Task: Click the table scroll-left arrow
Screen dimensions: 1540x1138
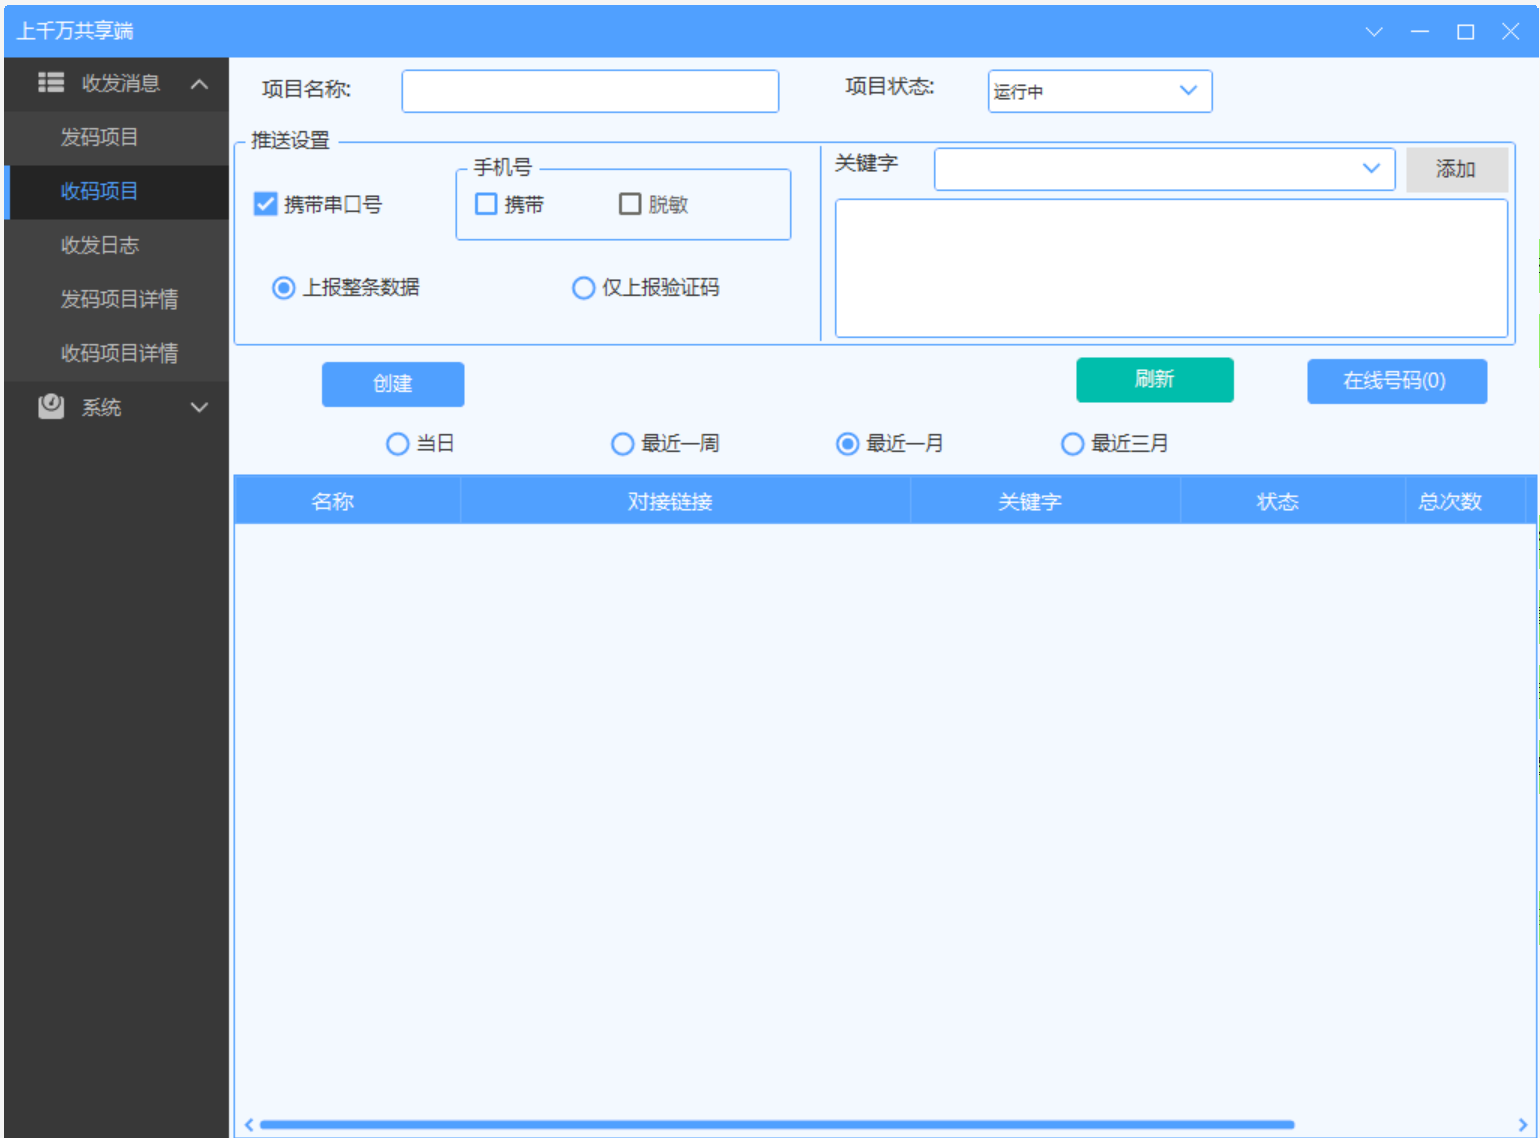Action: point(249,1125)
